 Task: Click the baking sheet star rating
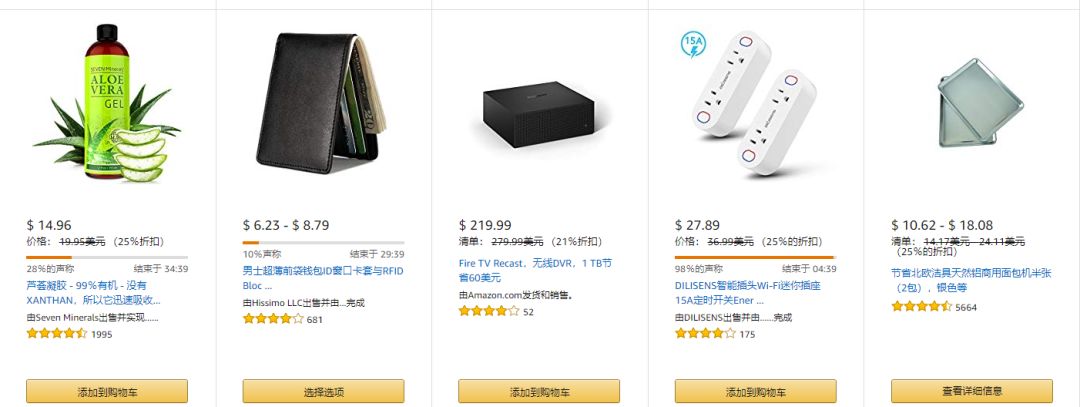coord(920,307)
